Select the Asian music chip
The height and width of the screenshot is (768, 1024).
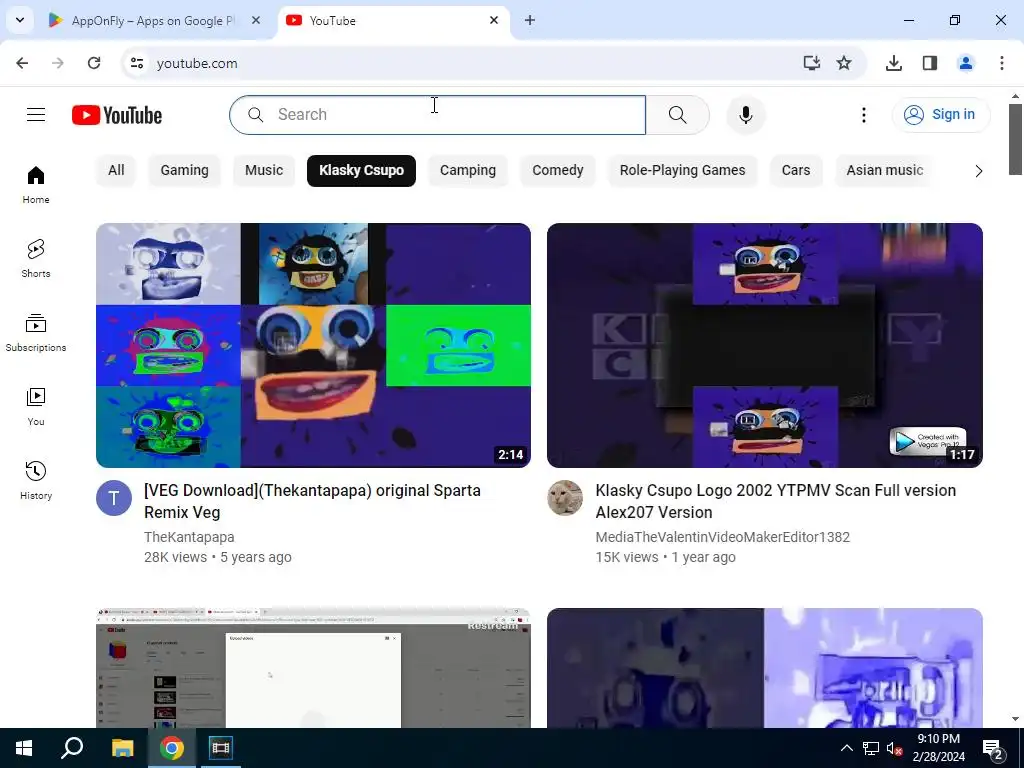click(885, 170)
